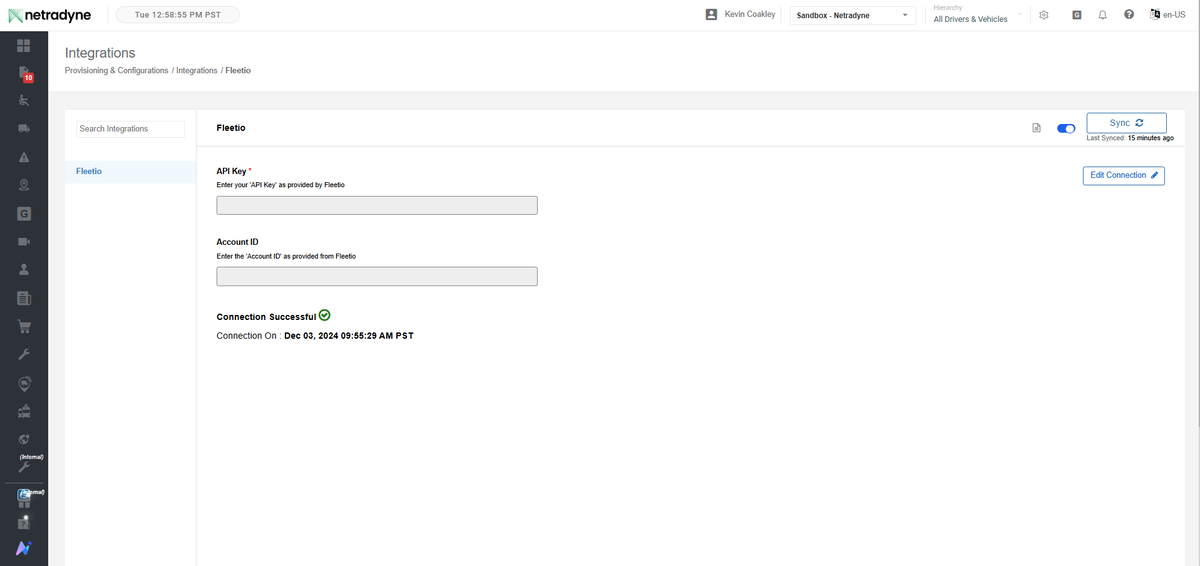Image resolution: width=1200 pixels, height=566 pixels.
Task: Open the seated driver icon in sidebar
Action: tap(24, 101)
